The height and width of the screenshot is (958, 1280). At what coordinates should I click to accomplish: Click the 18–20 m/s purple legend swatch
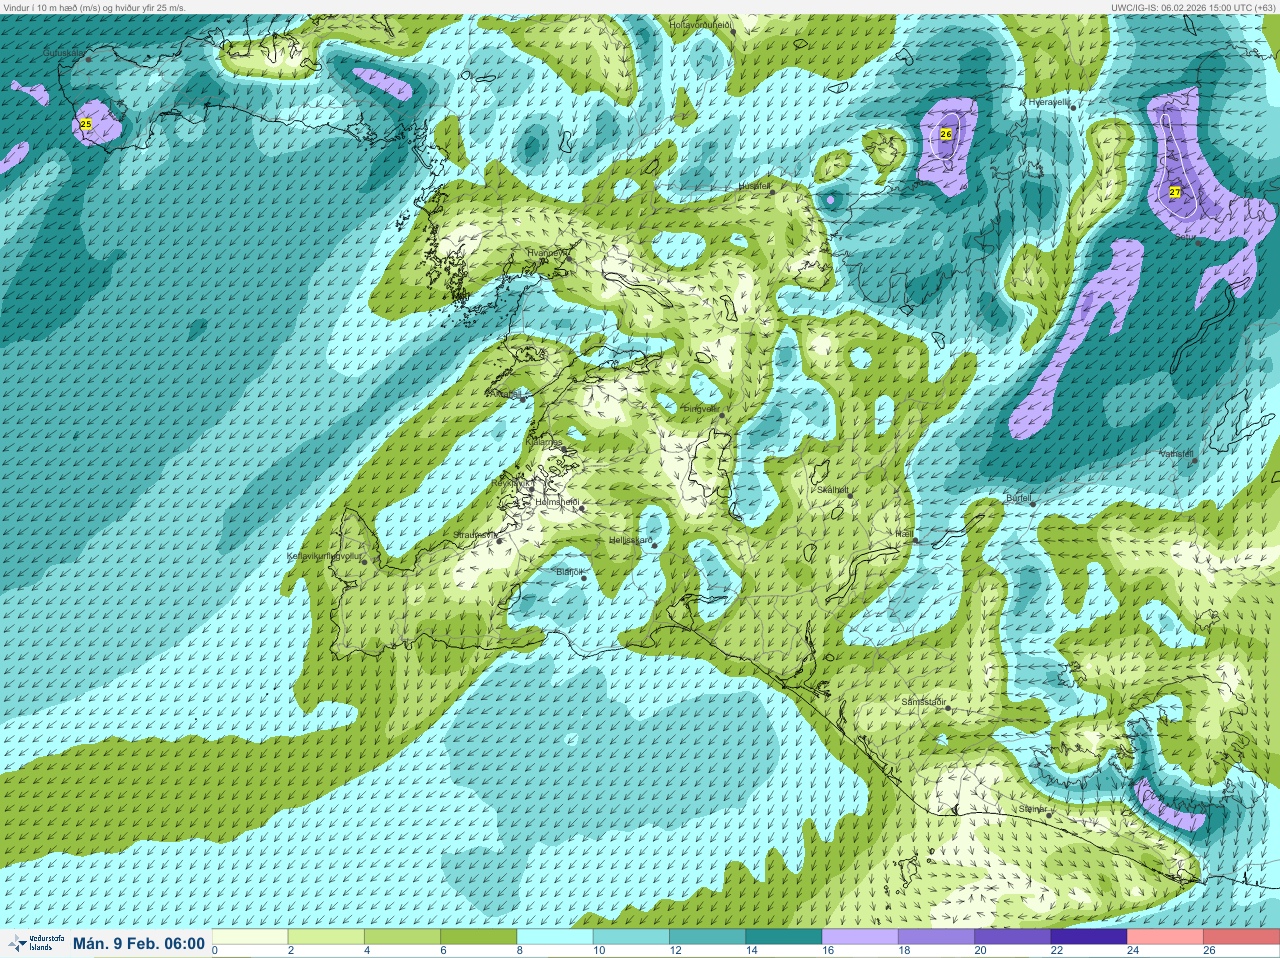tap(936, 937)
